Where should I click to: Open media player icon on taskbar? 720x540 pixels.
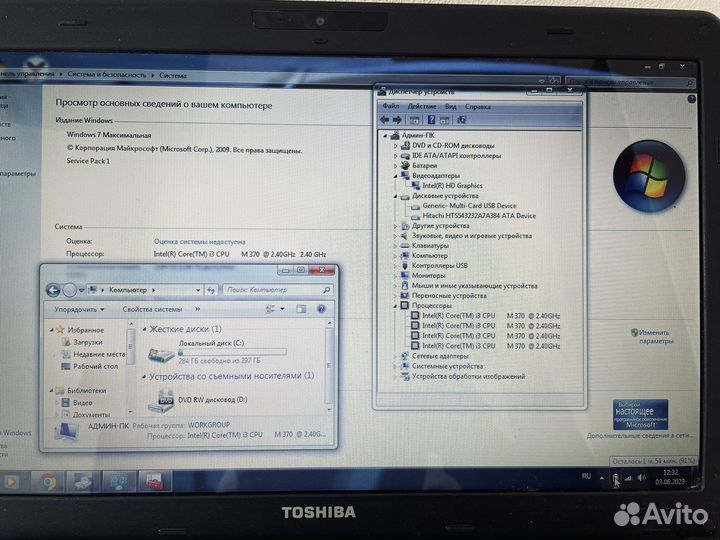[x=11, y=482]
